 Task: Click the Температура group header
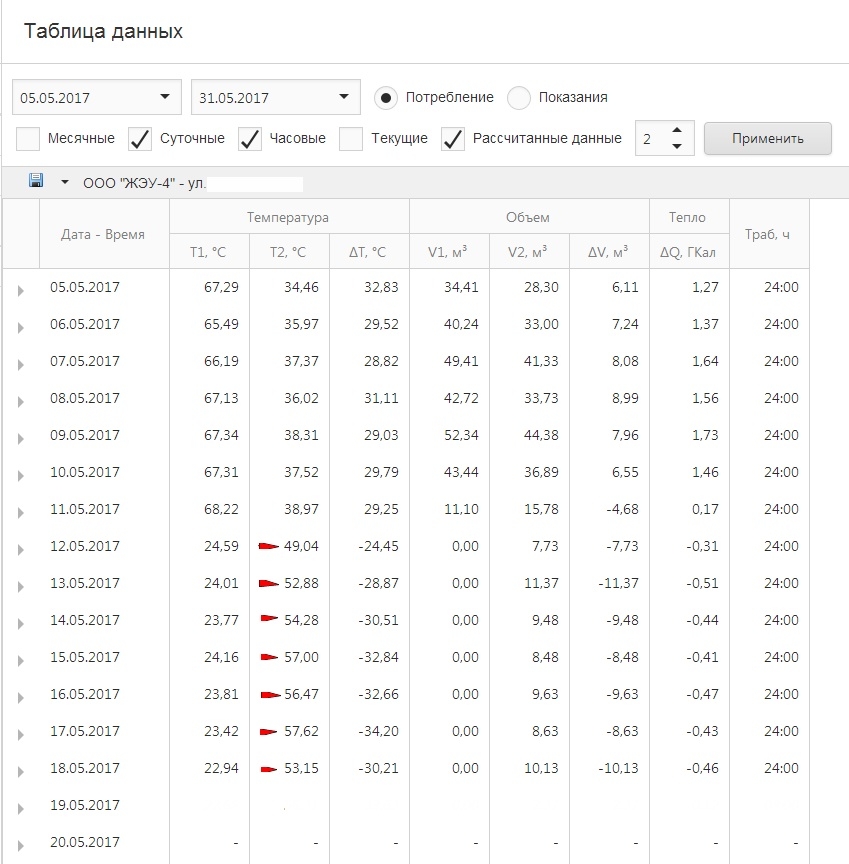tap(289, 217)
